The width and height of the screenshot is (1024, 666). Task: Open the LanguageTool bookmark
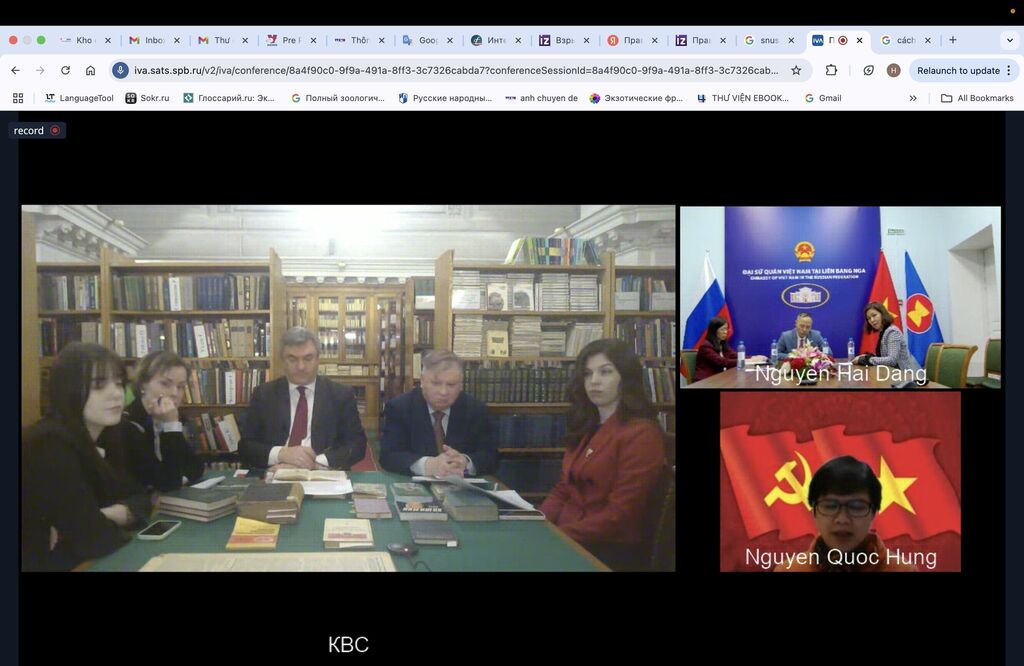click(x=79, y=98)
